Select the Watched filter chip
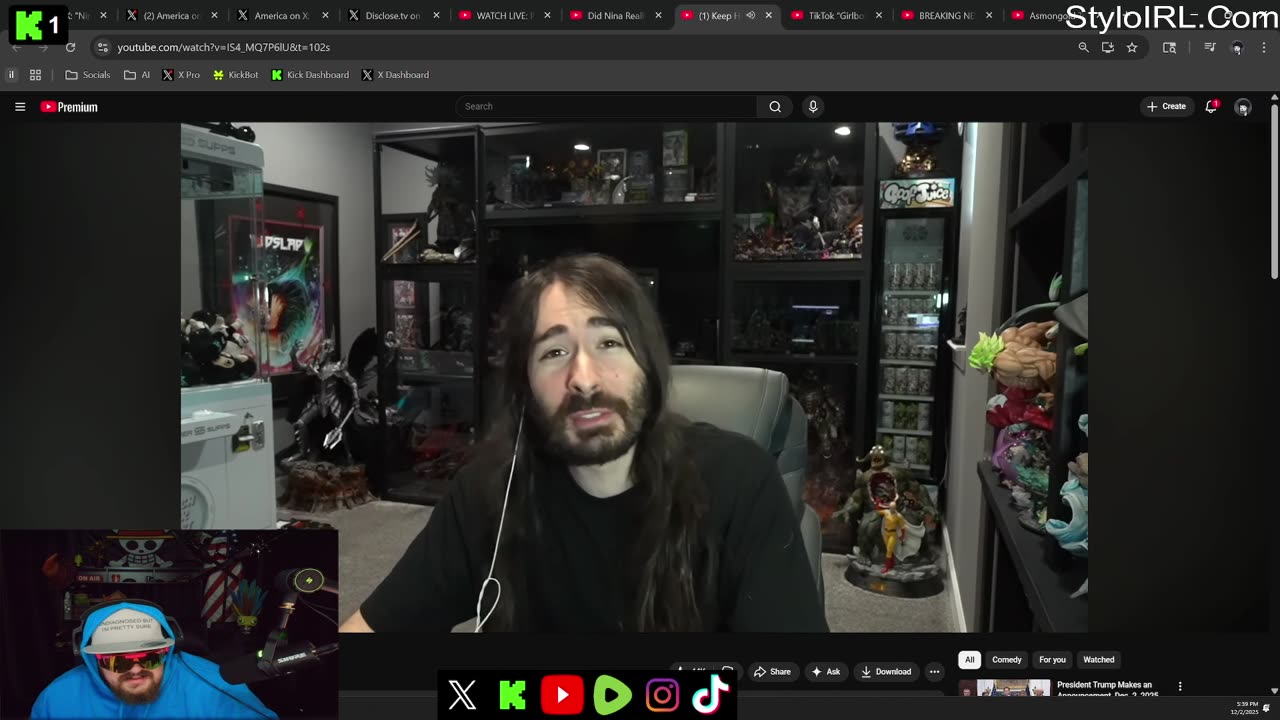The height and width of the screenshot is (720, 1280). 1098,660
